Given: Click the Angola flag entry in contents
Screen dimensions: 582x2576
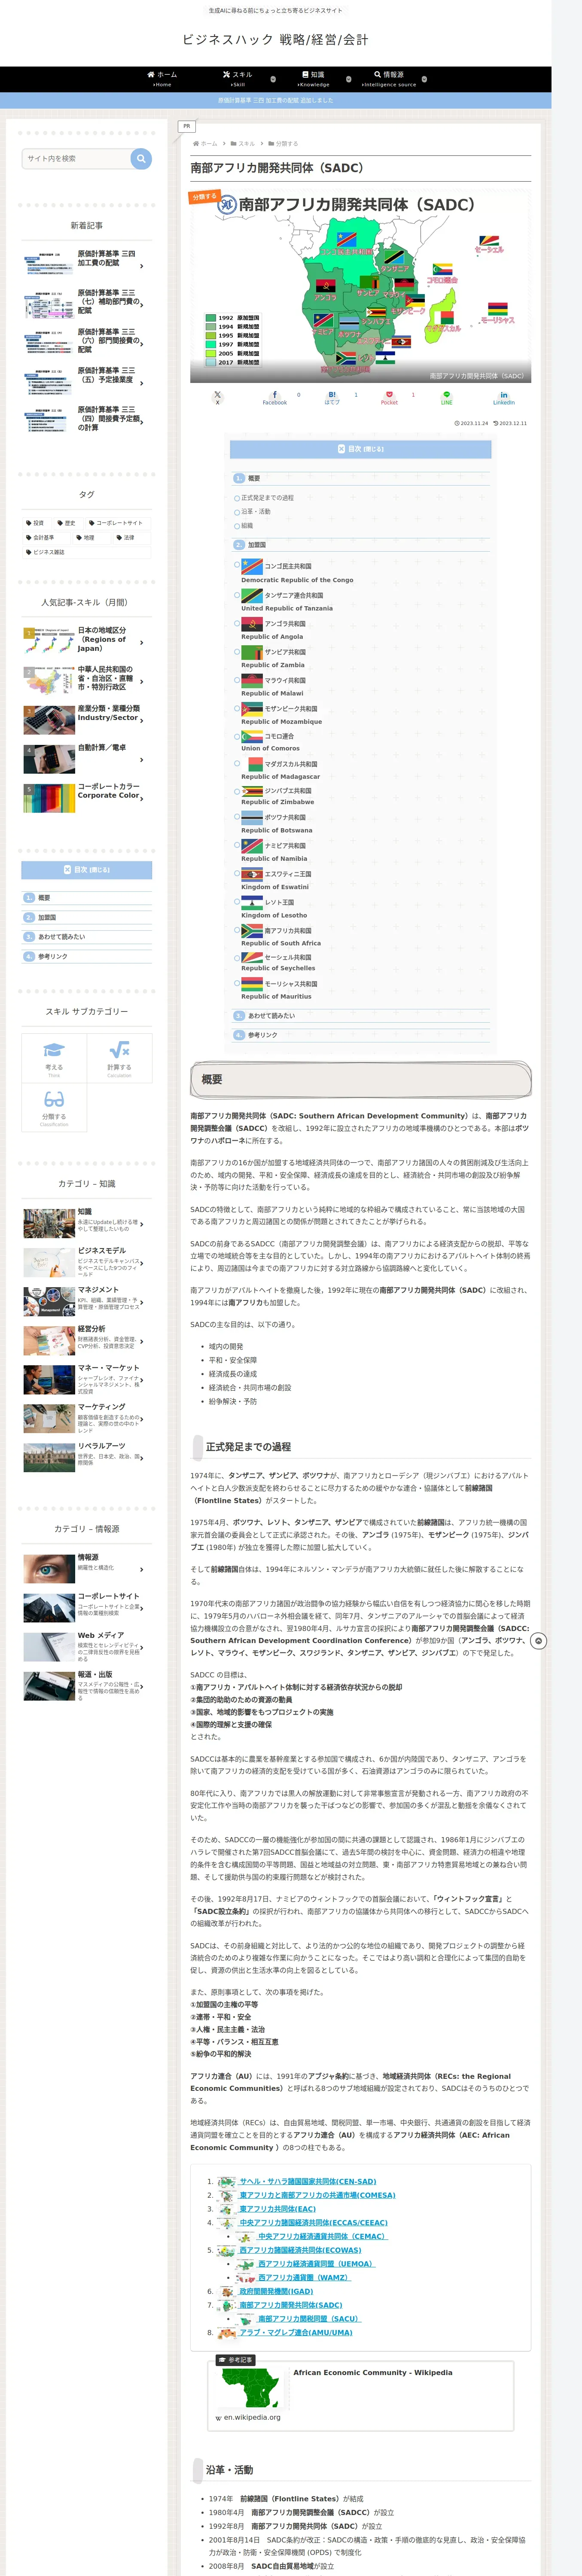Looking at the screenshot, I should click(x=273, y=629).
